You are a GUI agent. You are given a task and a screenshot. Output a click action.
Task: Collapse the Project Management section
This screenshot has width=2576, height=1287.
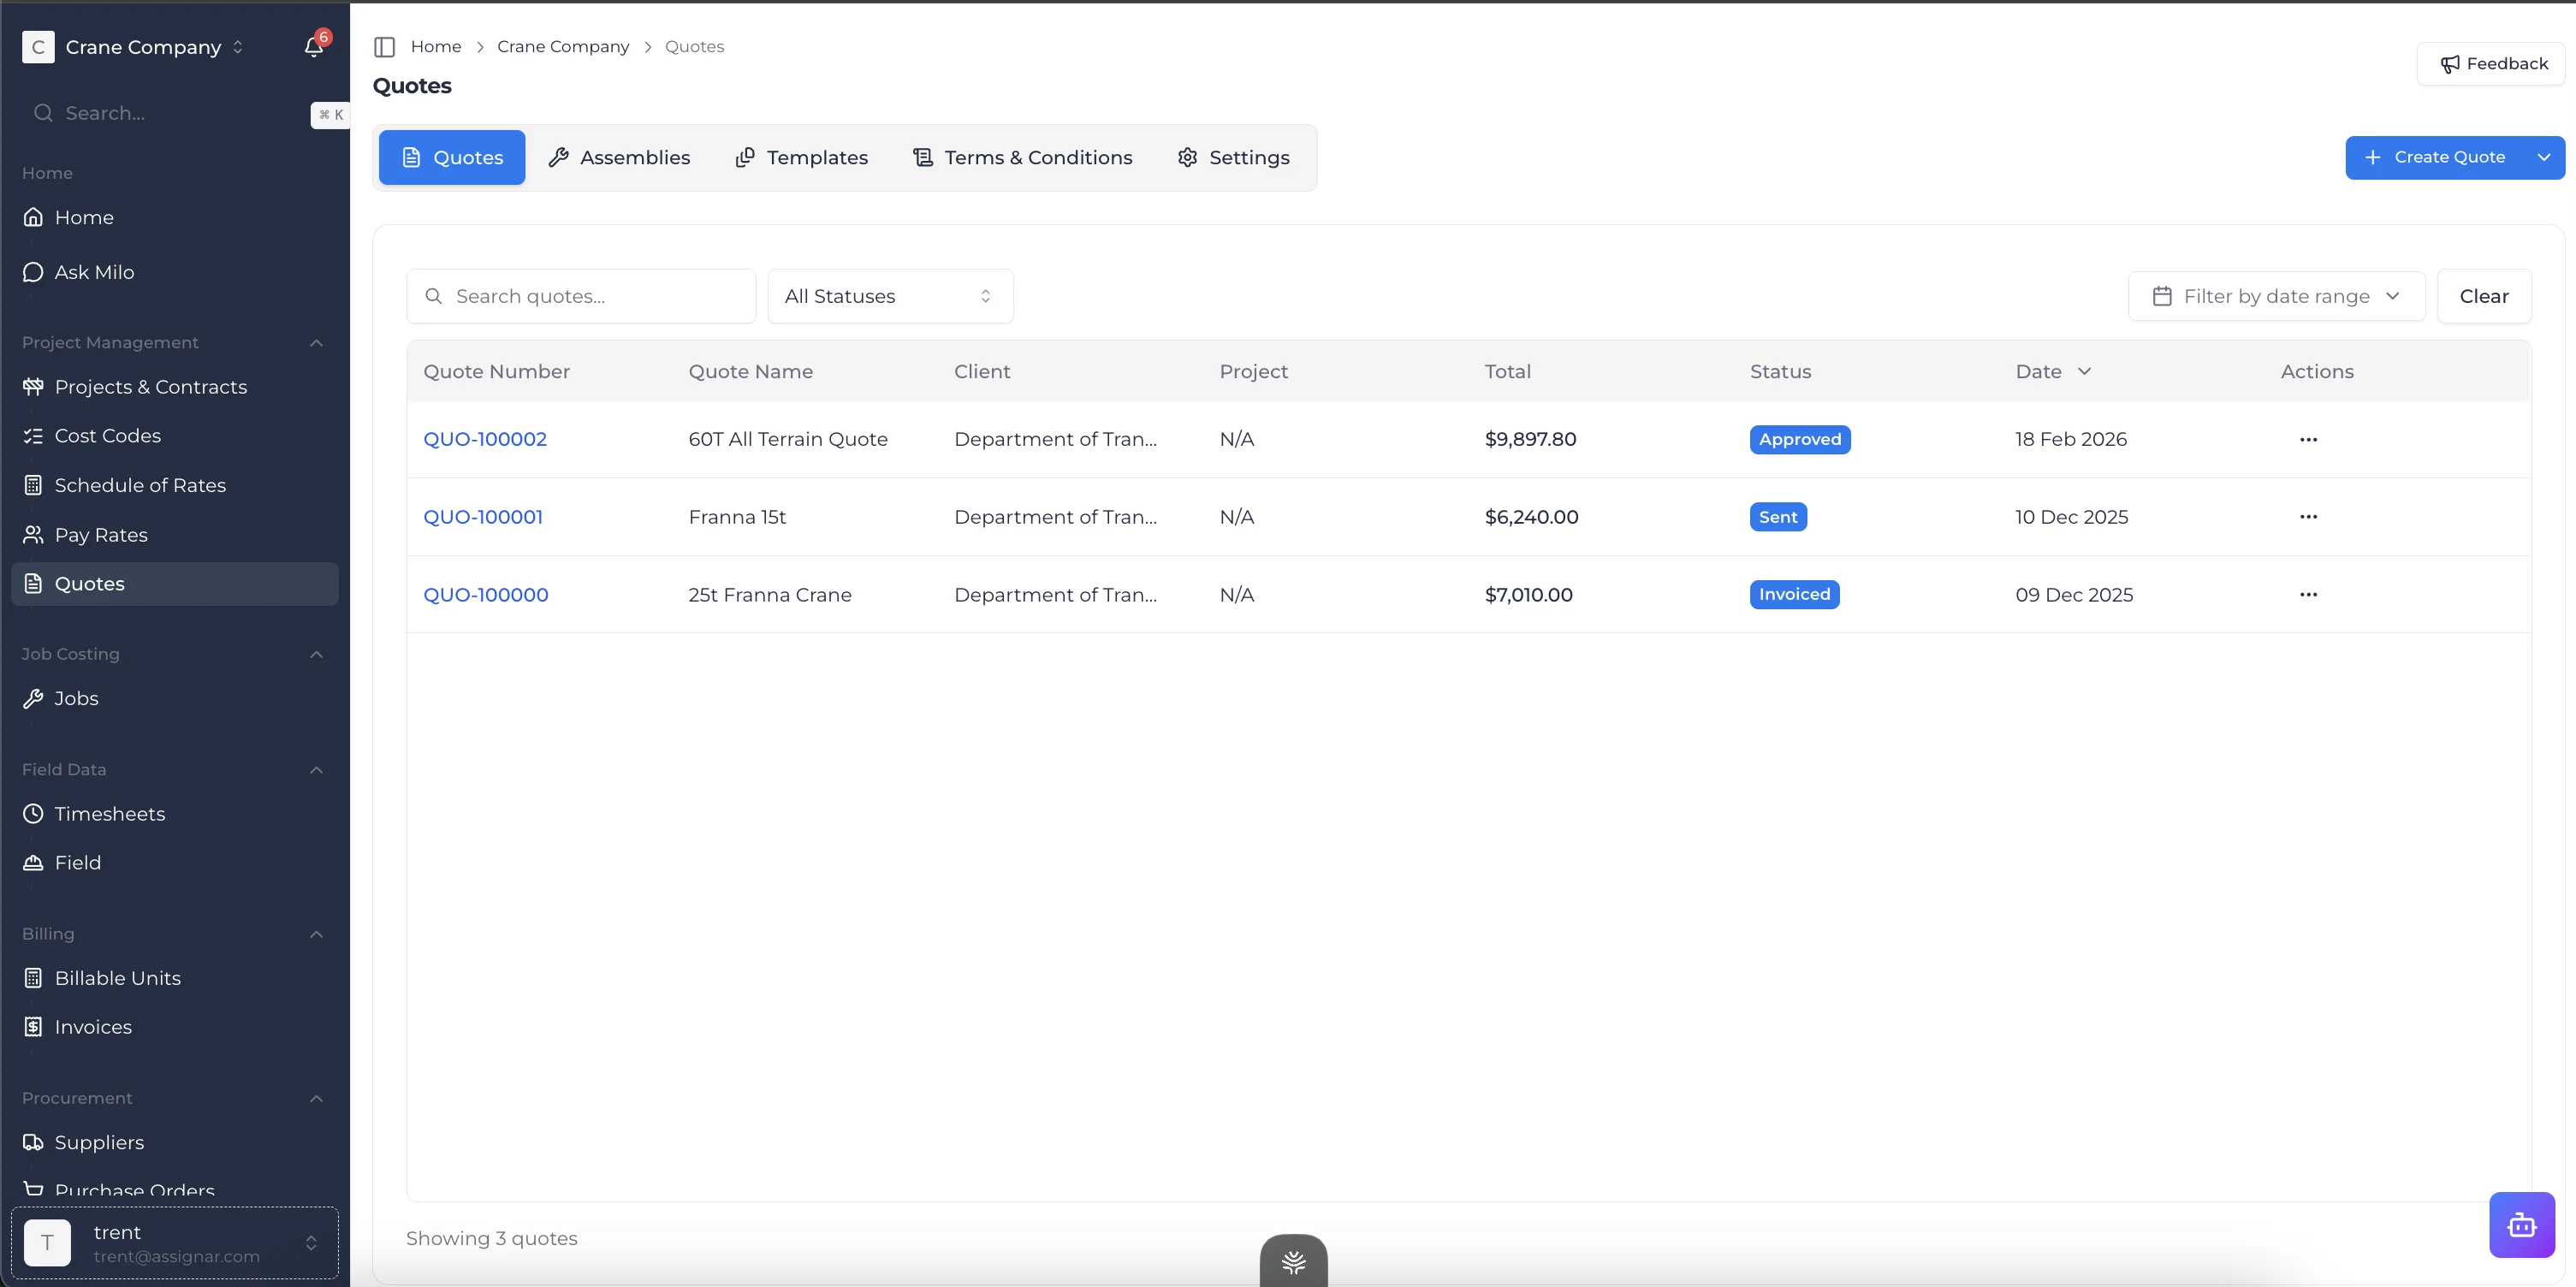tap(316, 343)
